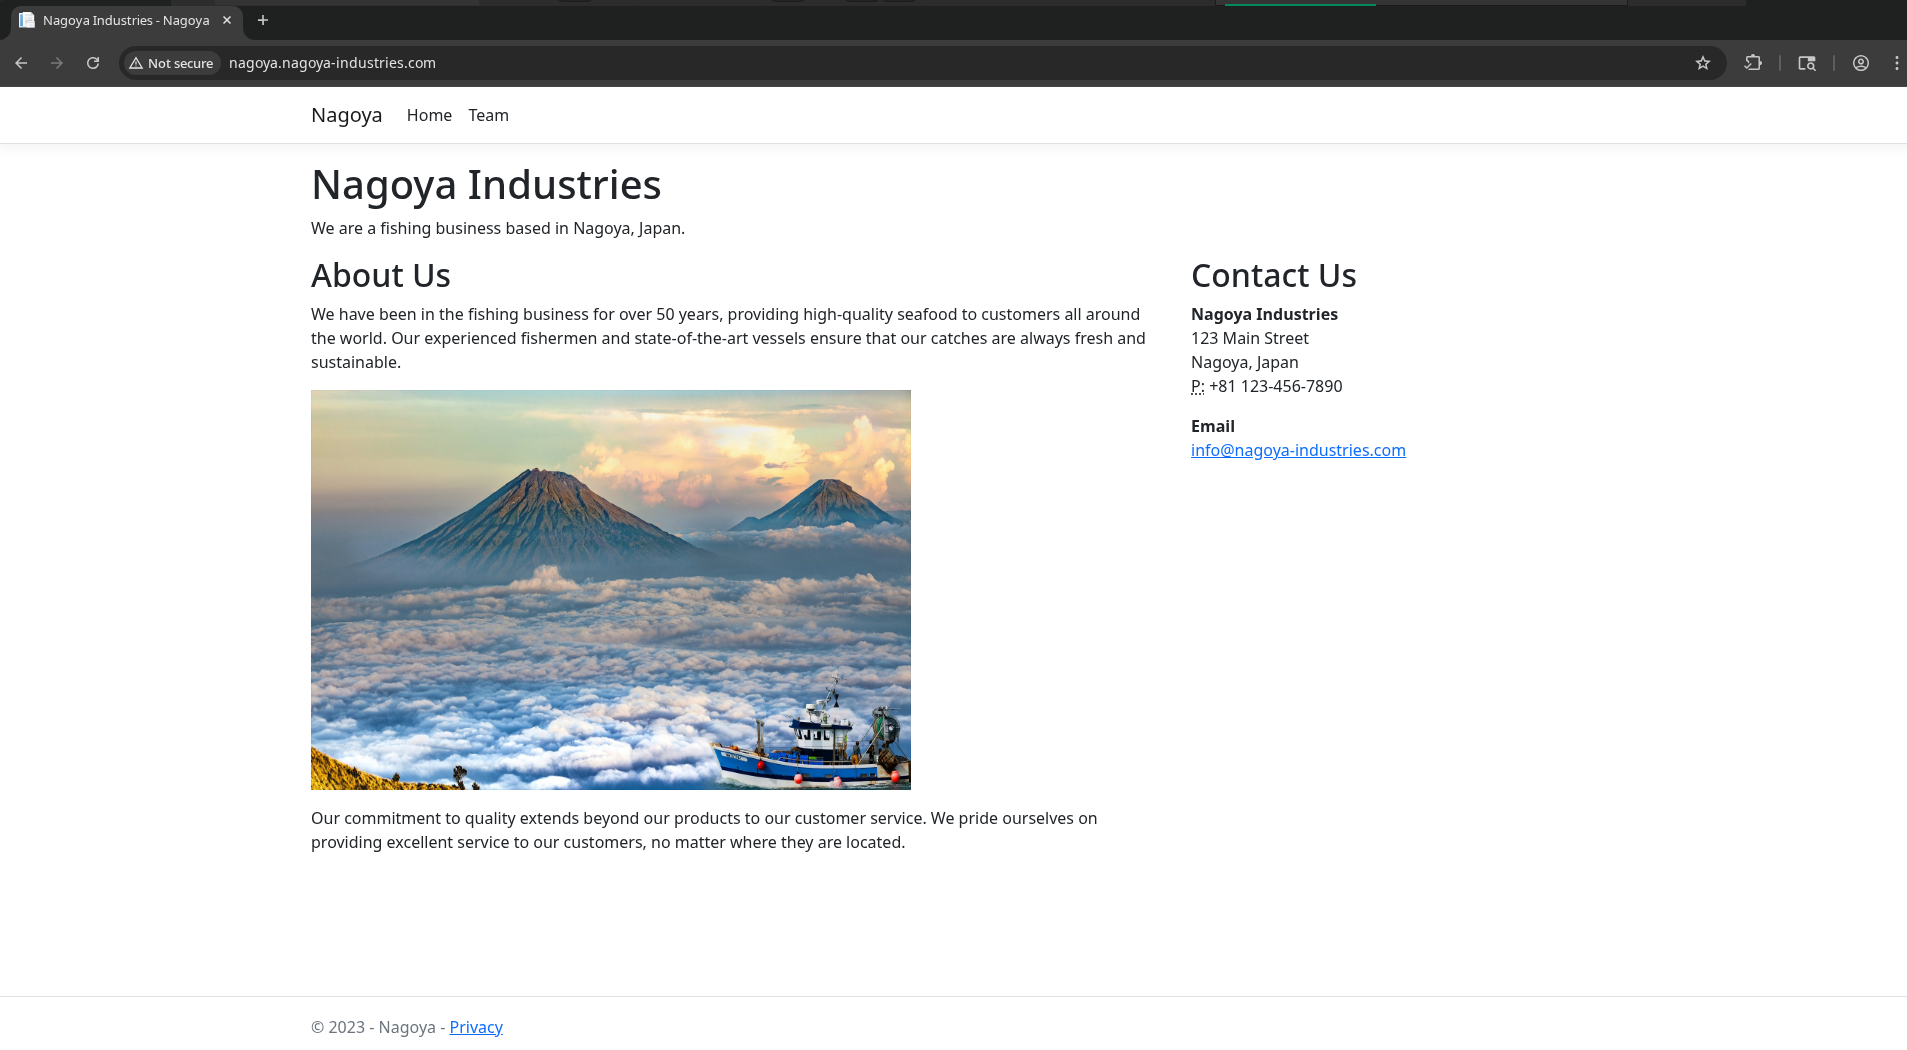The height and width of the screenshot is (1050, 1907).
Task: Click the Nagoya brand logo text
Action: [x=346, y=115]
